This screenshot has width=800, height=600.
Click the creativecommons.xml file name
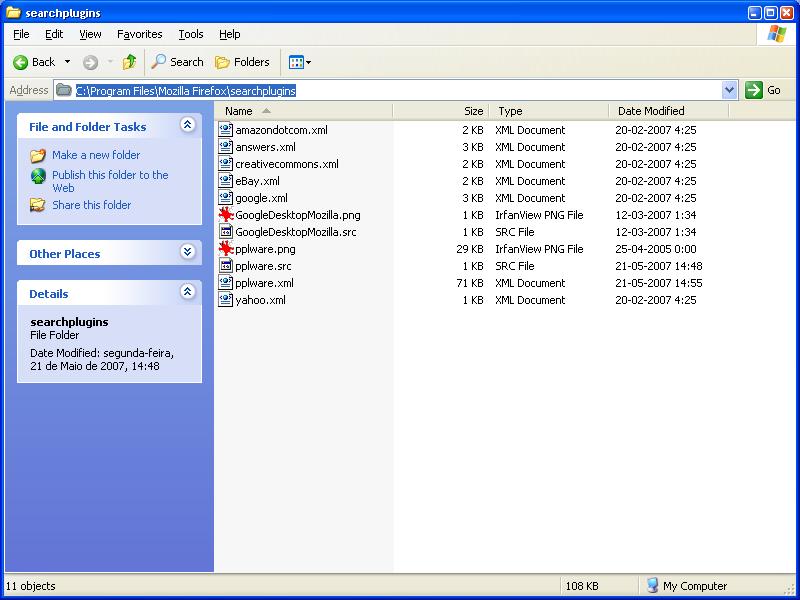tap(287, 164)
